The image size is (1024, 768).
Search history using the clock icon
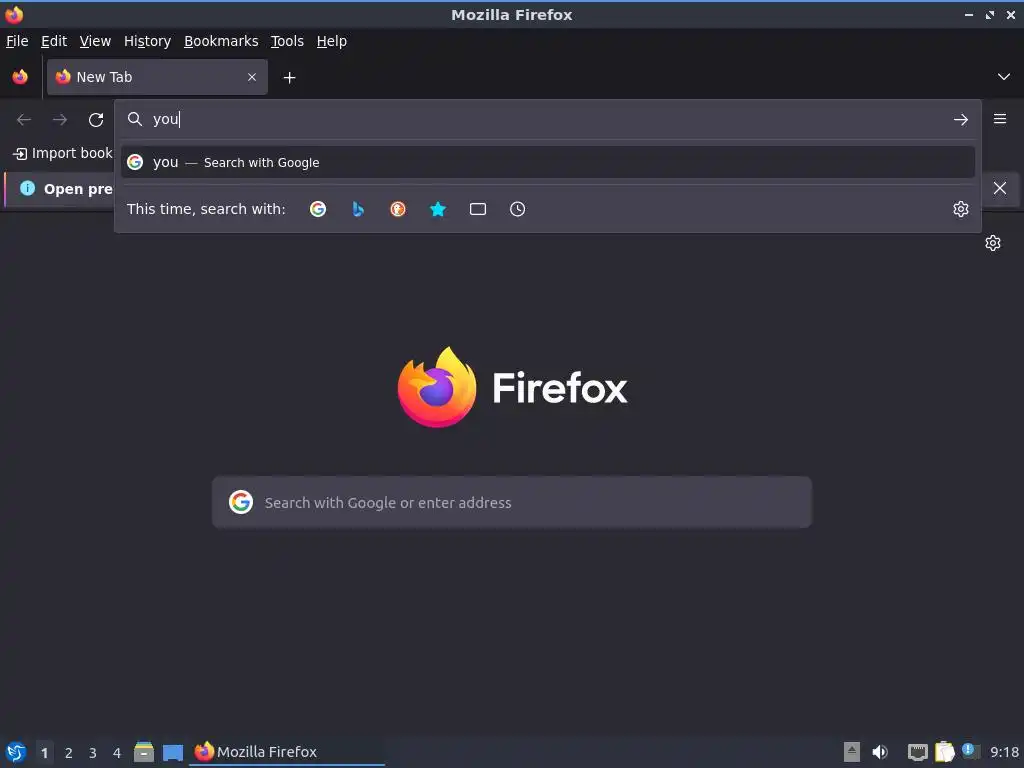point(517,209)
